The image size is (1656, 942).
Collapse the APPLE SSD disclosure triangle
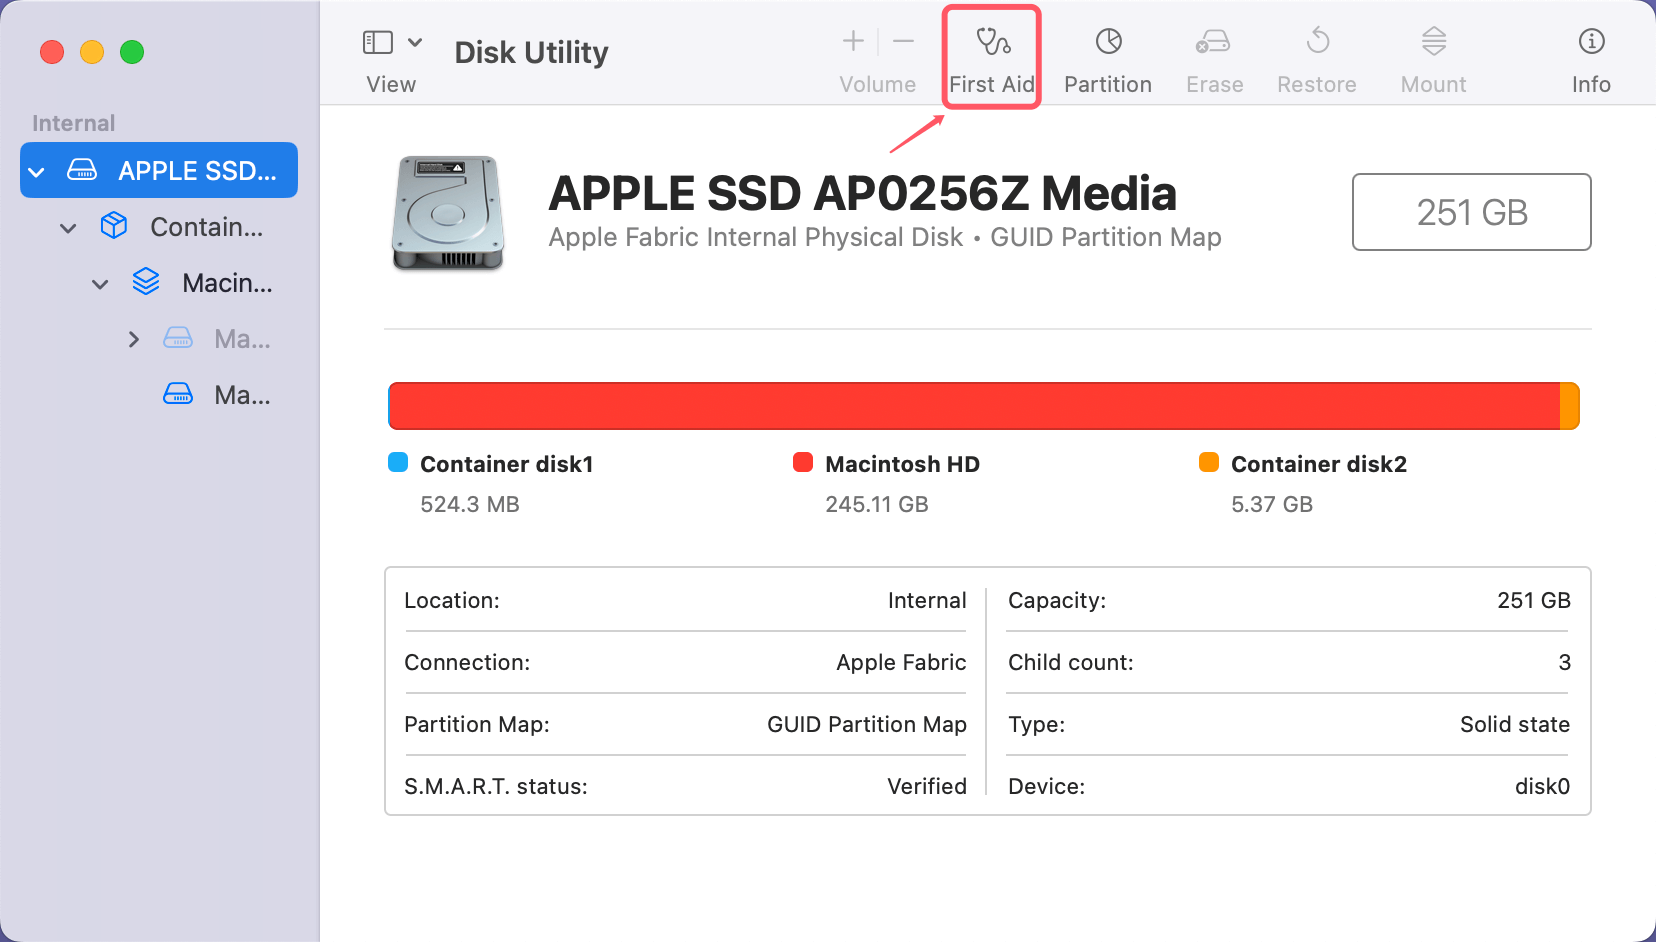pyautogui.click(x=36, y=170)
